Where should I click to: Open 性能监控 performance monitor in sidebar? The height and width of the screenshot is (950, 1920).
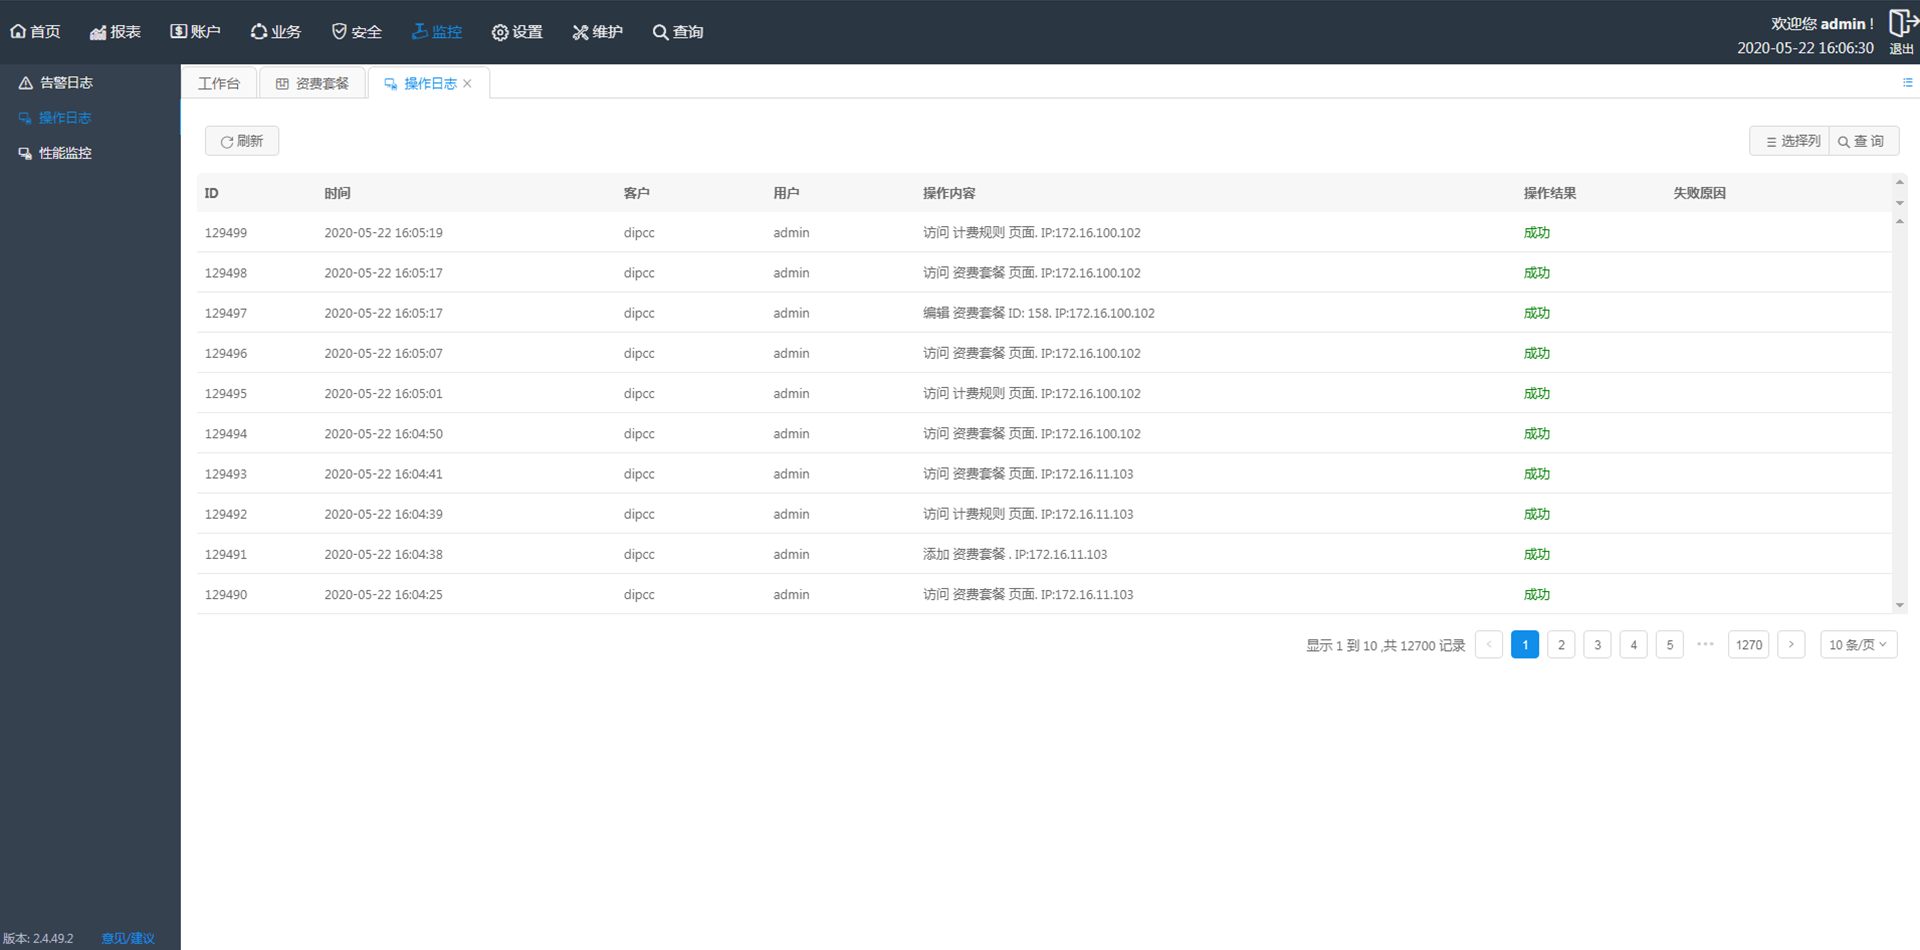(65, 153)
